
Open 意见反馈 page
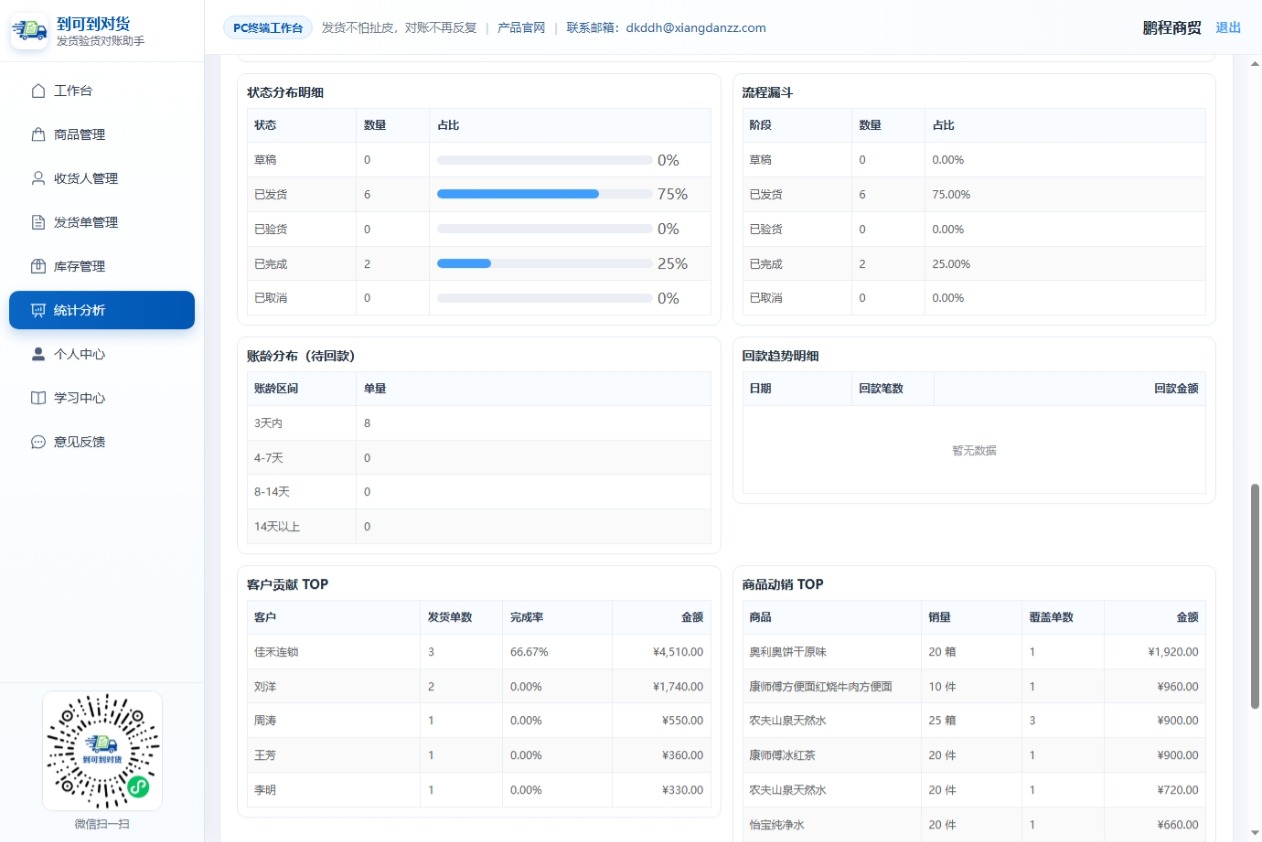click(101, 442)
